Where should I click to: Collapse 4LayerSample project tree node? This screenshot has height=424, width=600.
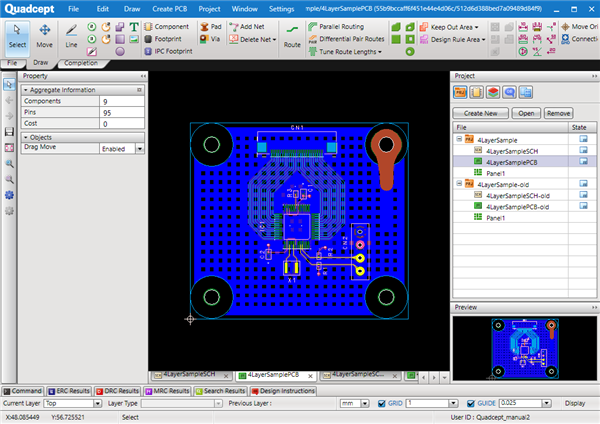tap(459, 139)
